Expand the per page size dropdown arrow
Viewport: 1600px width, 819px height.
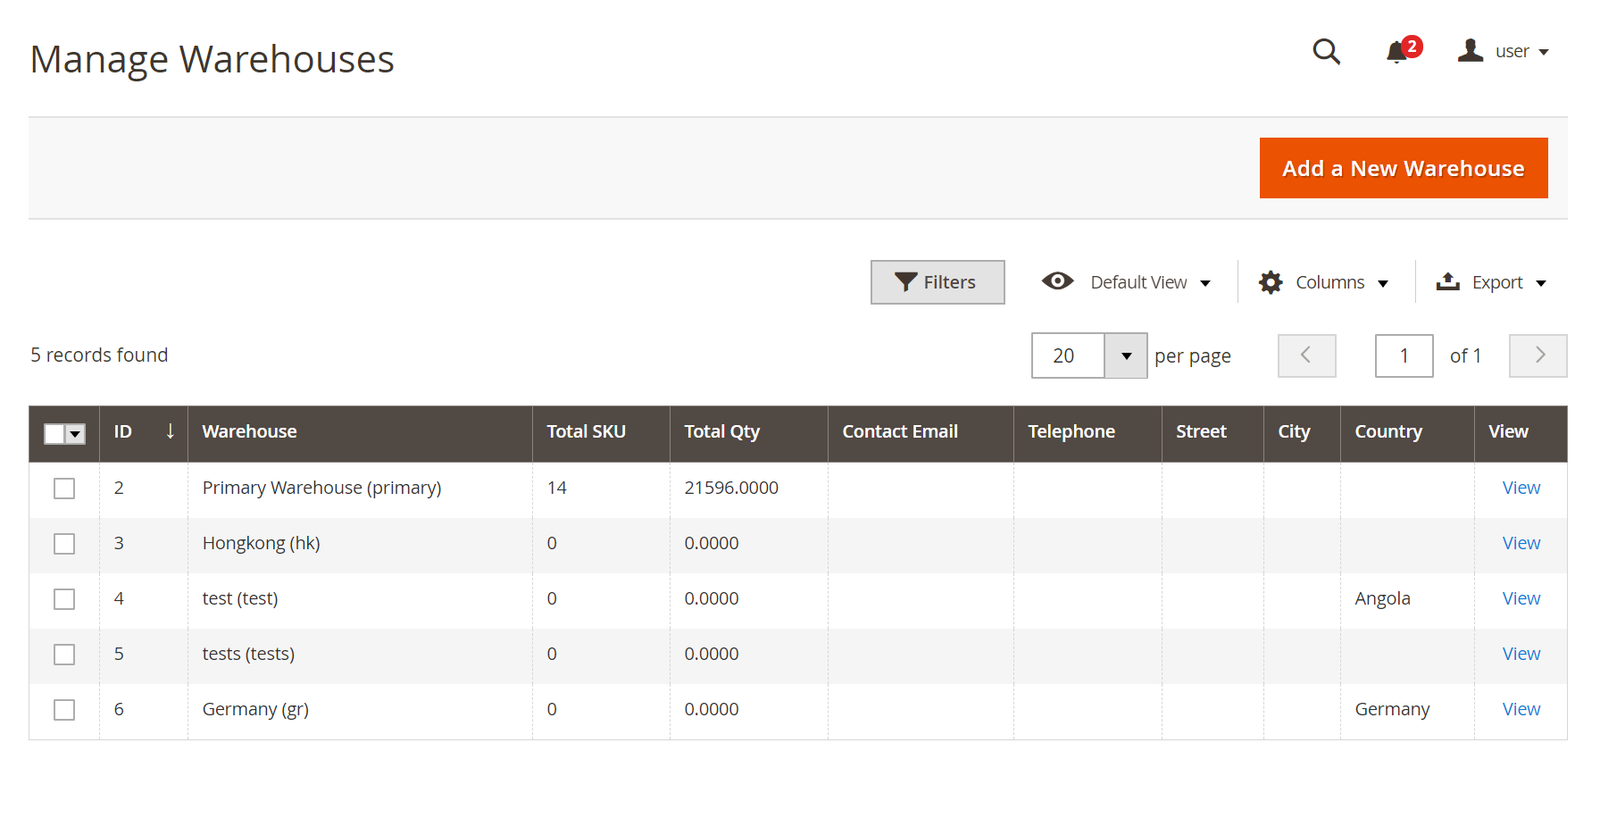click(1126, 356)
